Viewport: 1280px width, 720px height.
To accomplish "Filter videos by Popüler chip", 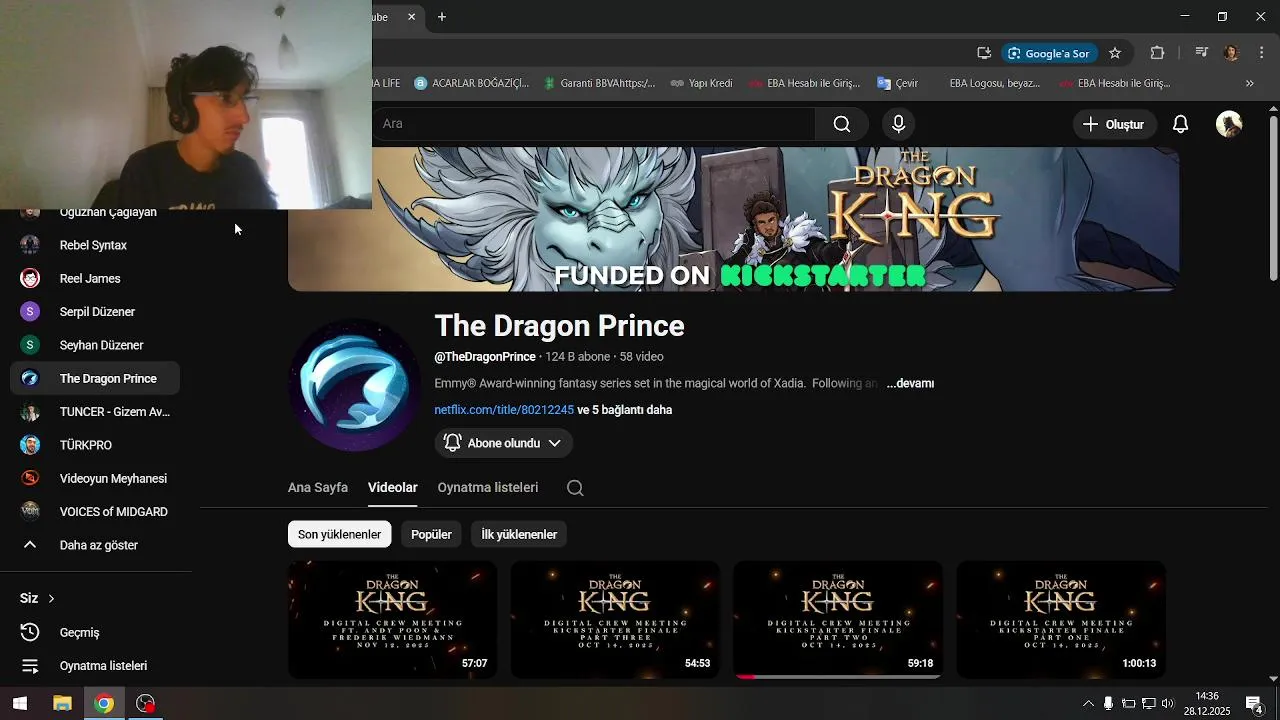I will [431, 535].
